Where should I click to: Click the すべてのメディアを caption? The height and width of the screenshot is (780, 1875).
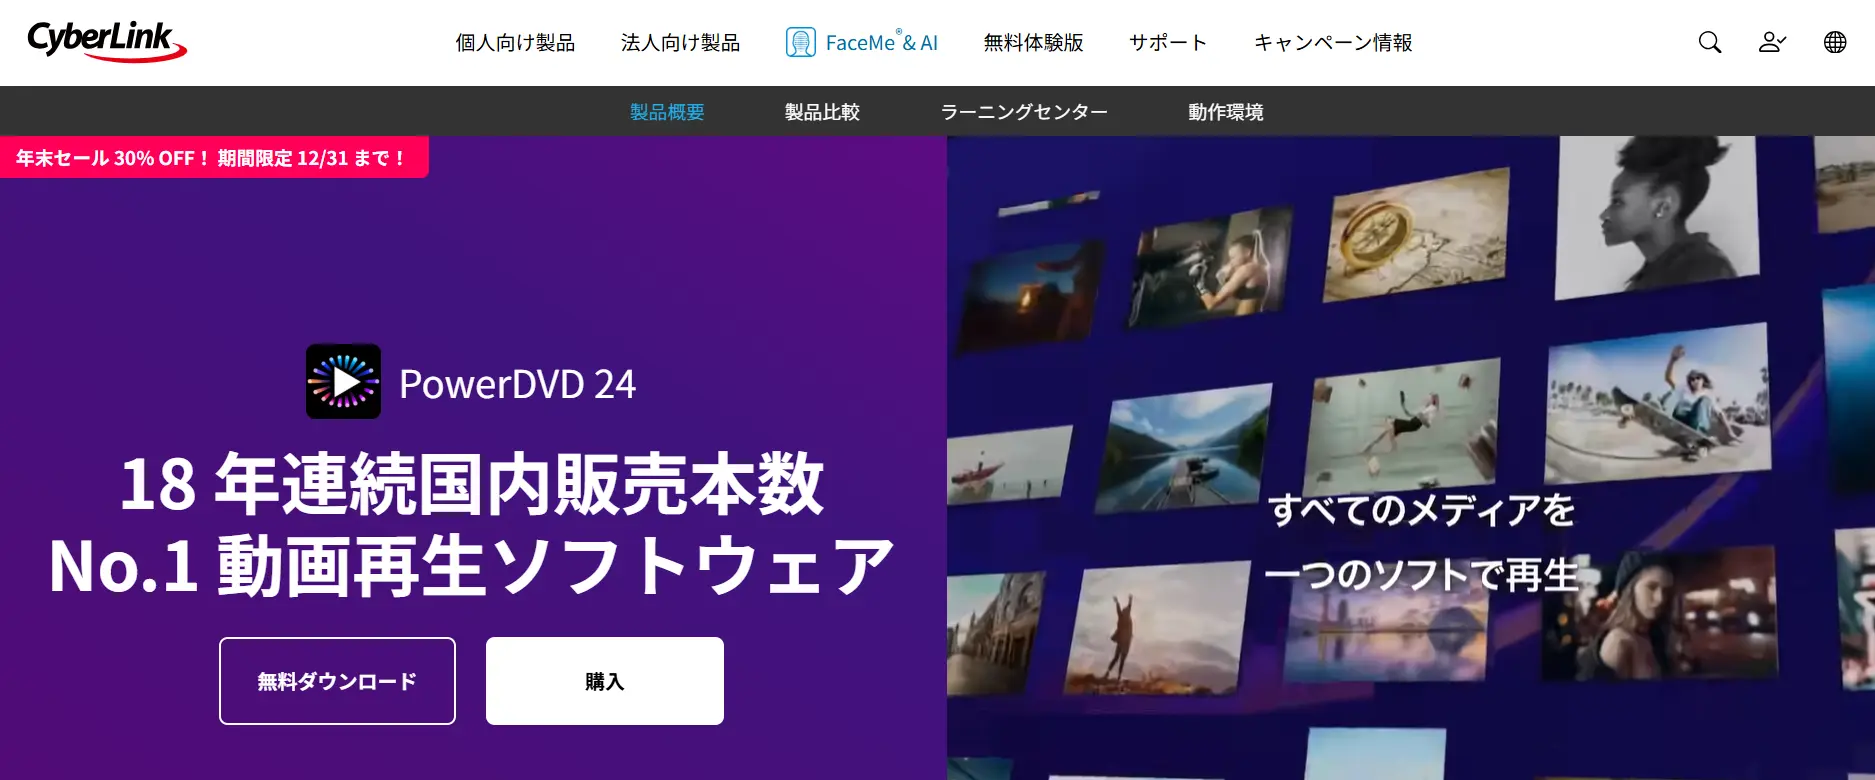(x=1422, y=510)
